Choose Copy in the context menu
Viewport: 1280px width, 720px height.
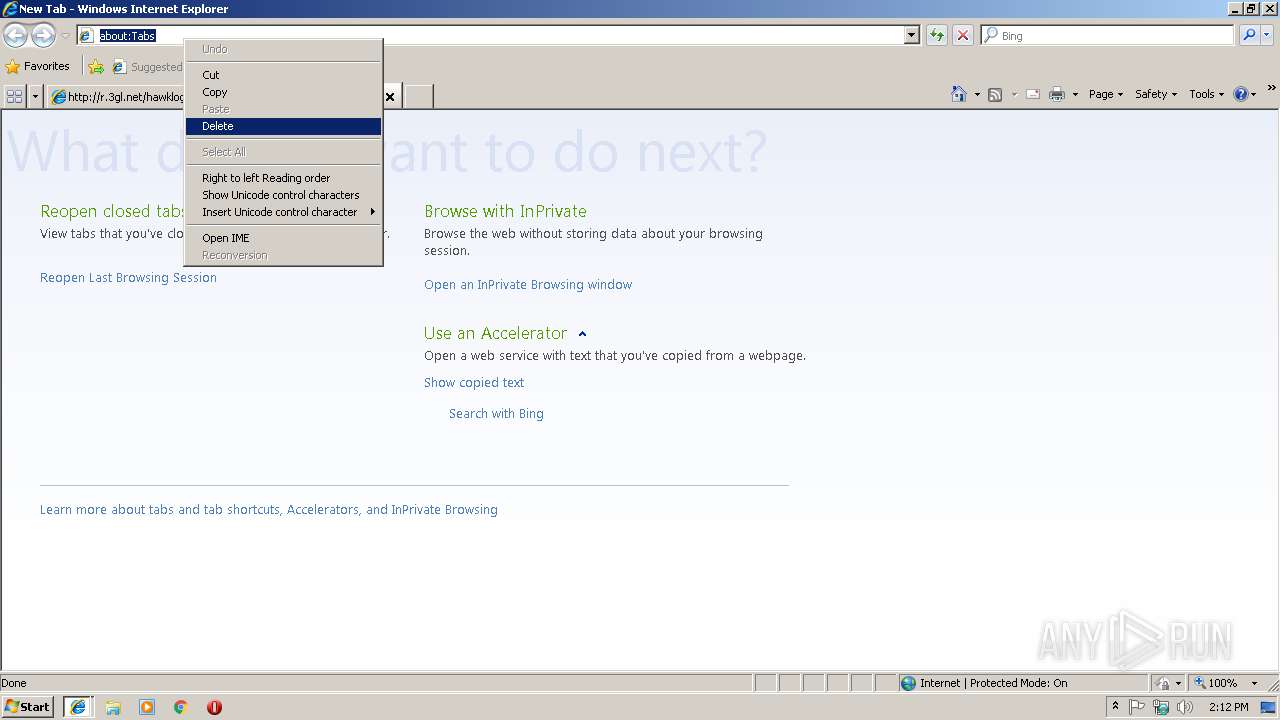(x=283, y=92)
